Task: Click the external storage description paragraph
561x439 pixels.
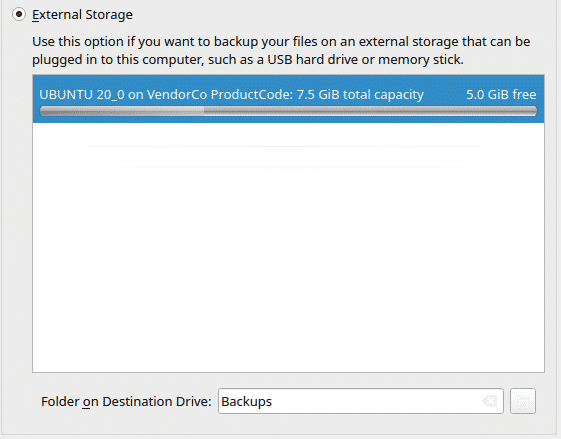Action: [281, 50]
